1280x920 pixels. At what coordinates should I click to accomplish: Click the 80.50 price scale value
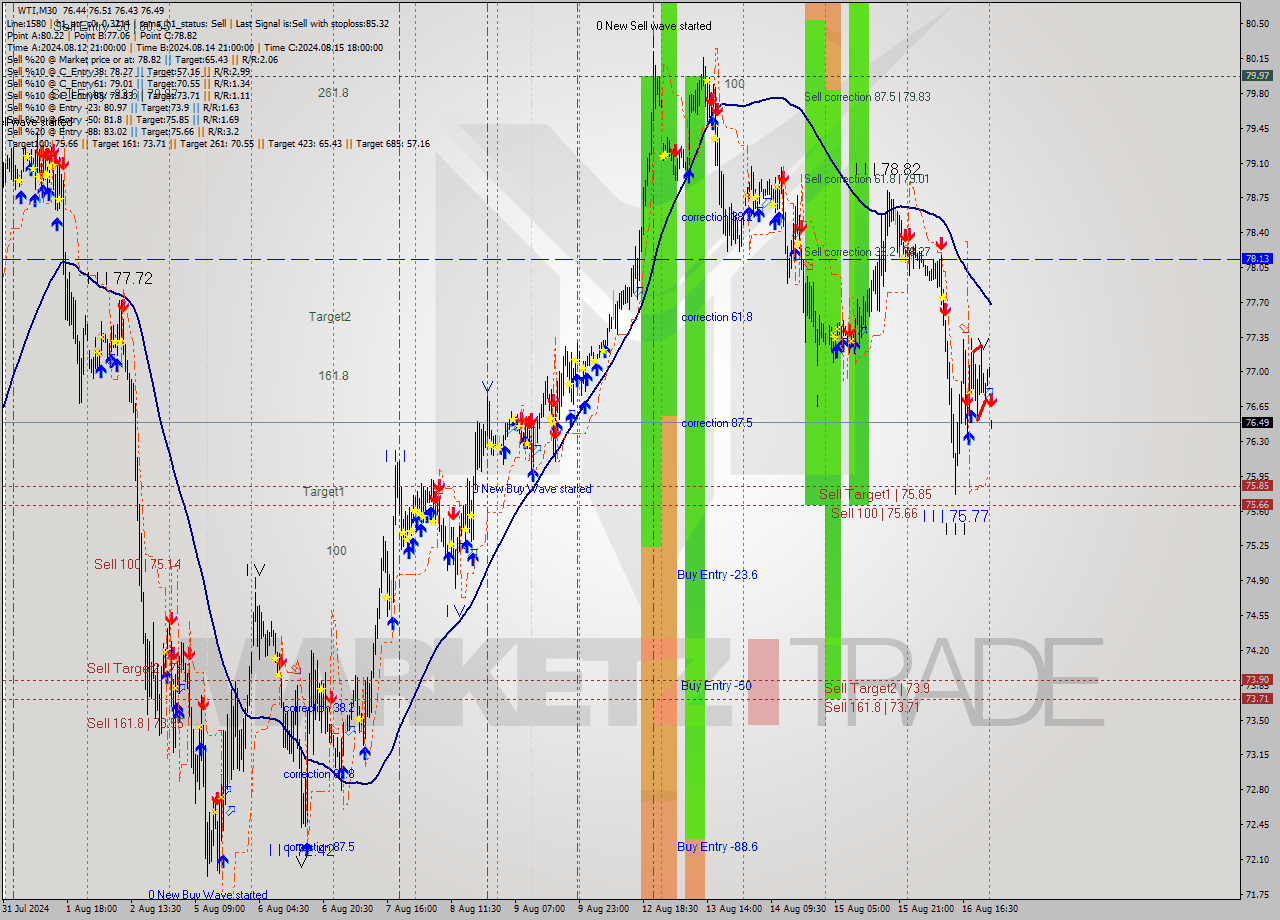(1257, 23)
